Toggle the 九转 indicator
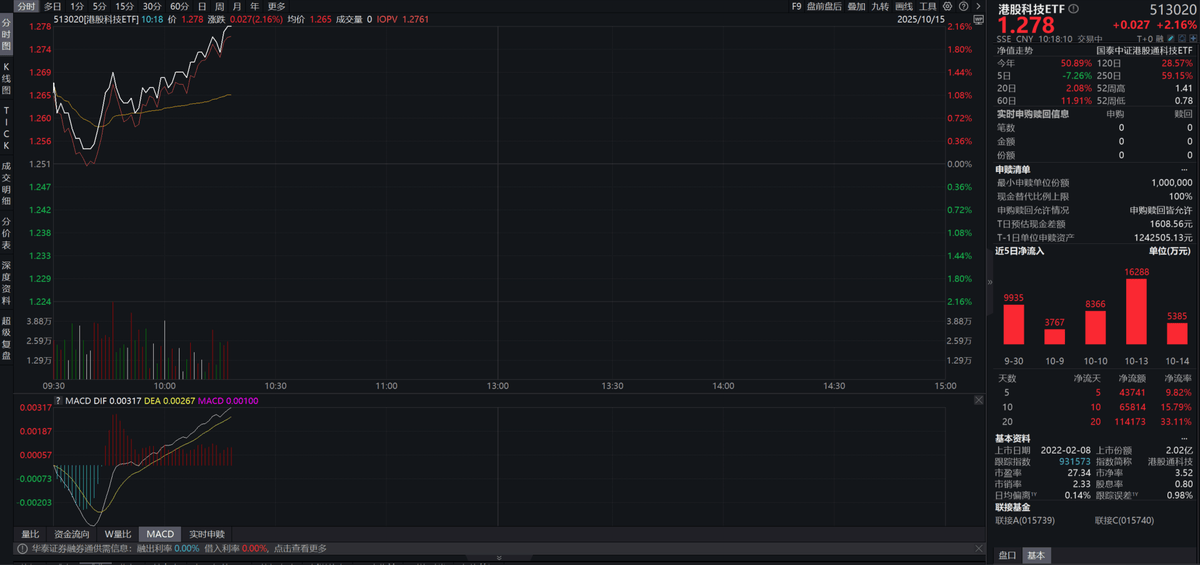Screen dimensions: 1200x565 tap(880, 6)
